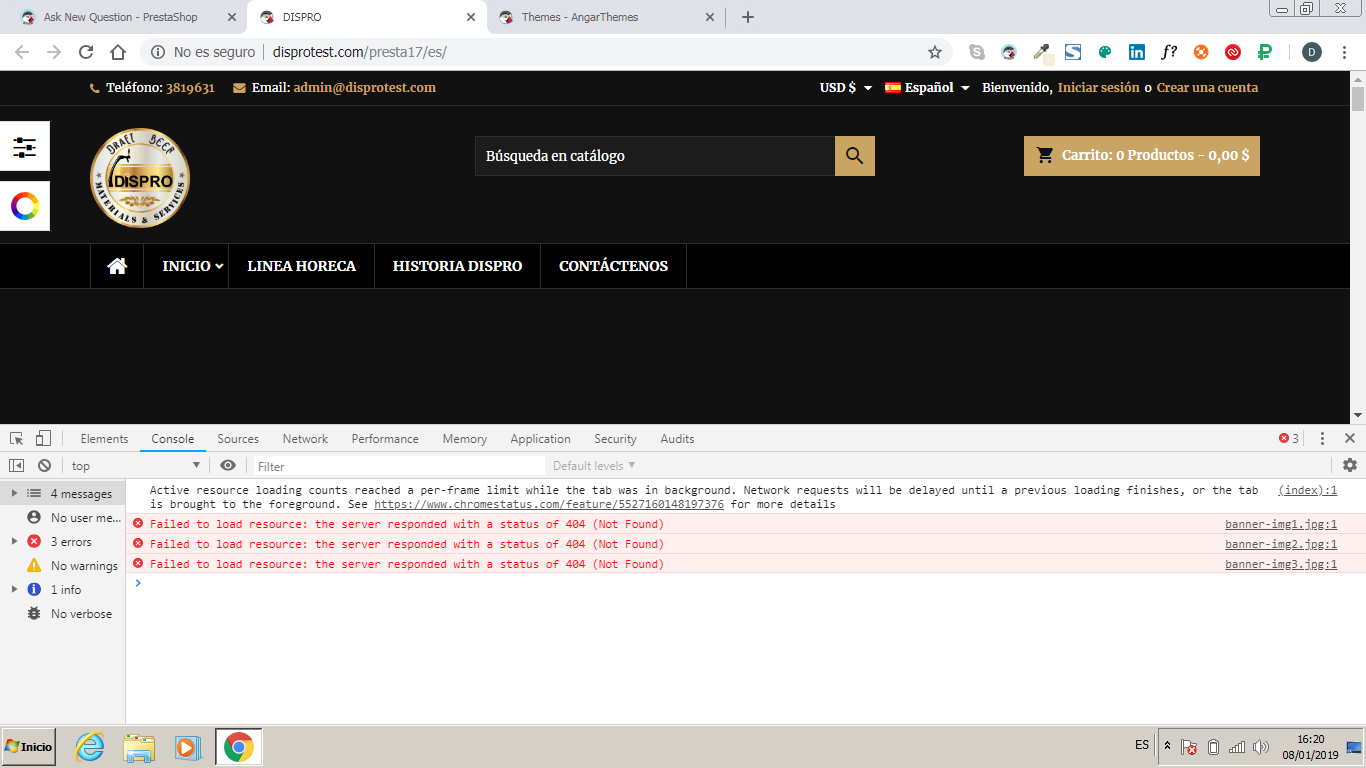This screenshot has width=1366, height=768.
Task: Clear the console output
Action: (44, 465)
